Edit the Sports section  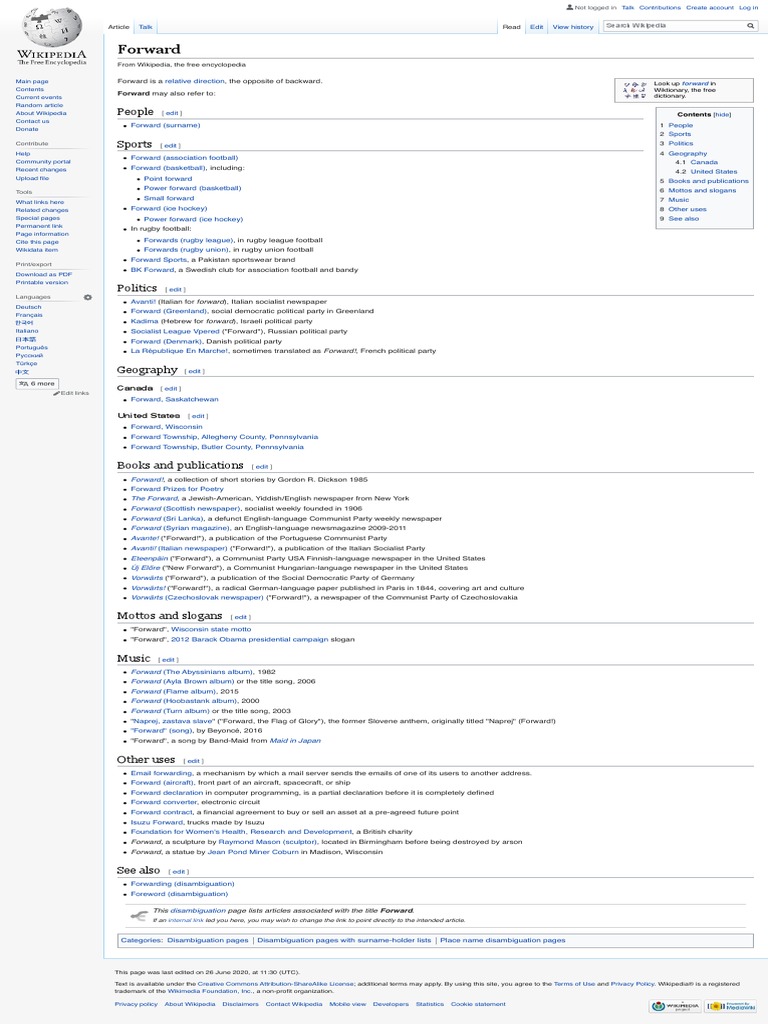pos(170,146)
